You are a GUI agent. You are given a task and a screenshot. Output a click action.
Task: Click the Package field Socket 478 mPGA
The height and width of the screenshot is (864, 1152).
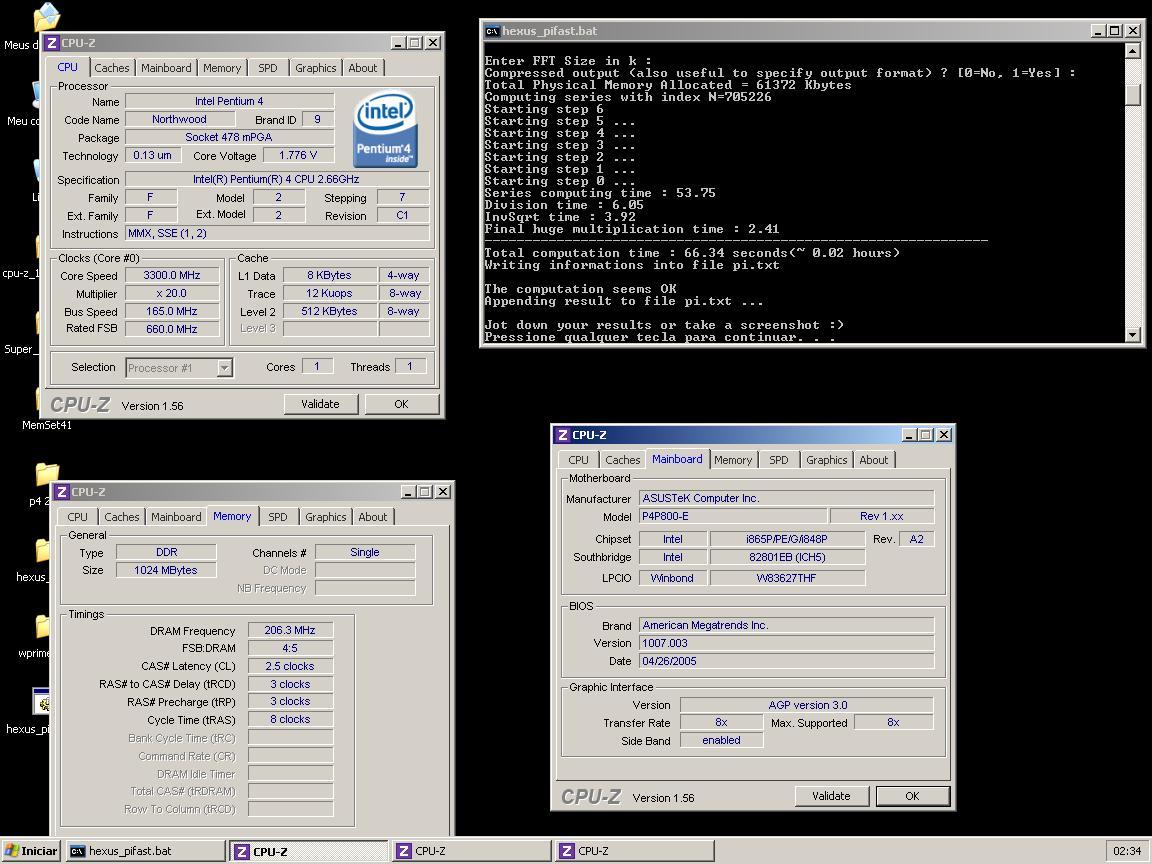[229, 137]
